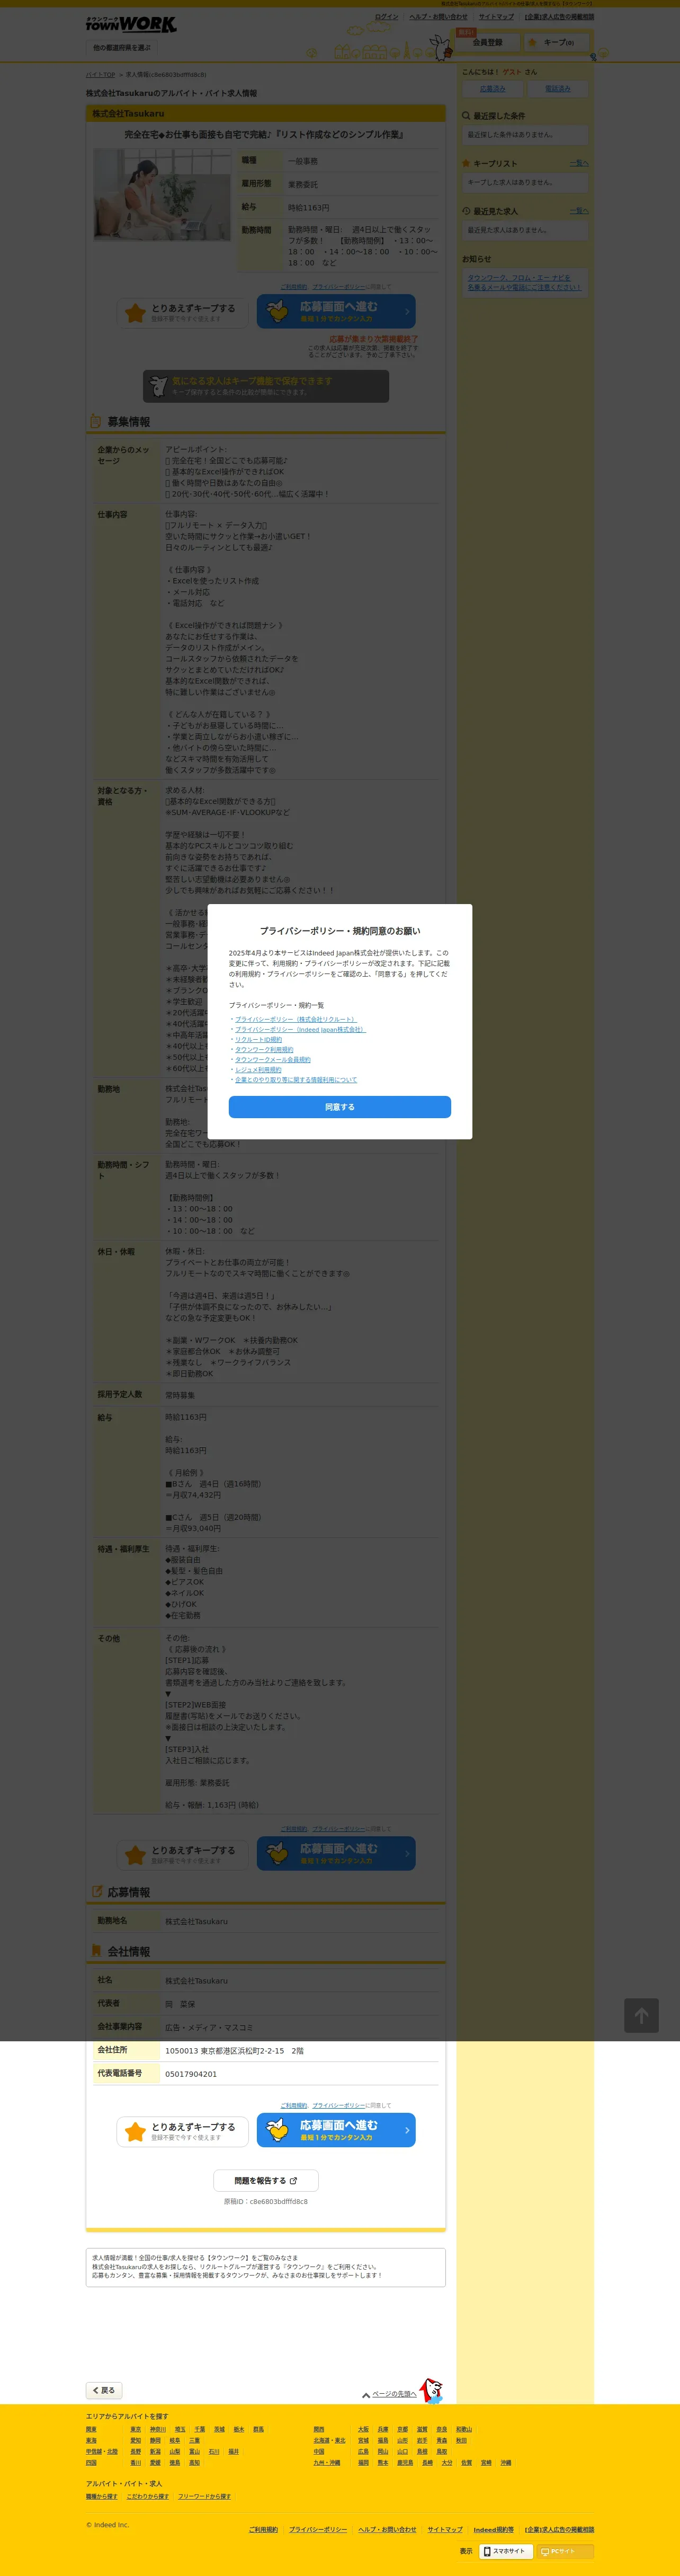Image resolution: width=680 pixels, height=2576 pixels.
Task: Click サイトマップ in the top header
Action: tap(496, 17)
